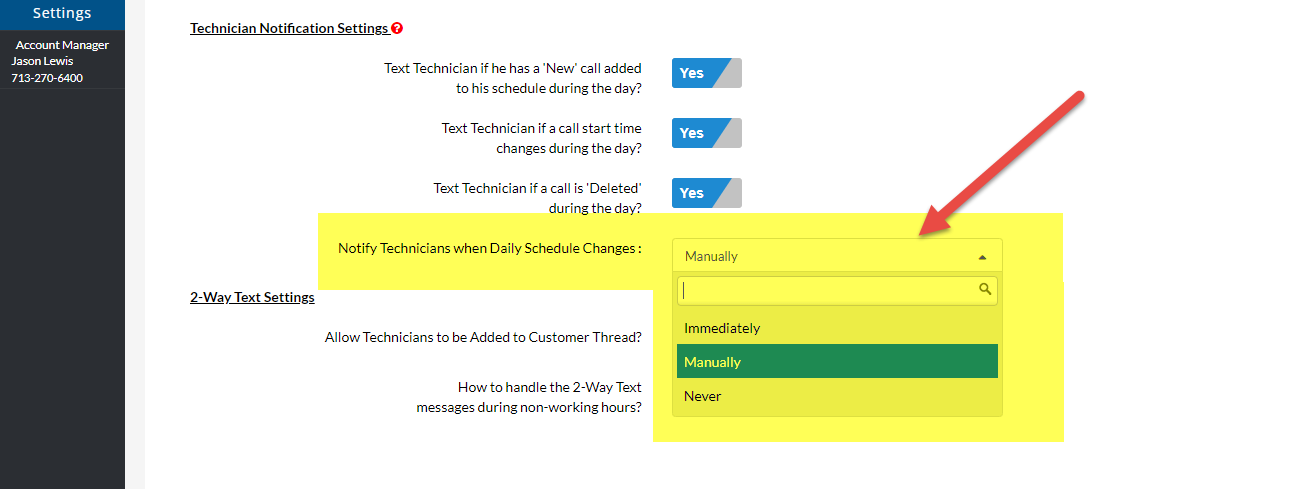Click the account manager phone number 713-270-6400
This screenshot has height=489, width=1297.
coord(47,78)
